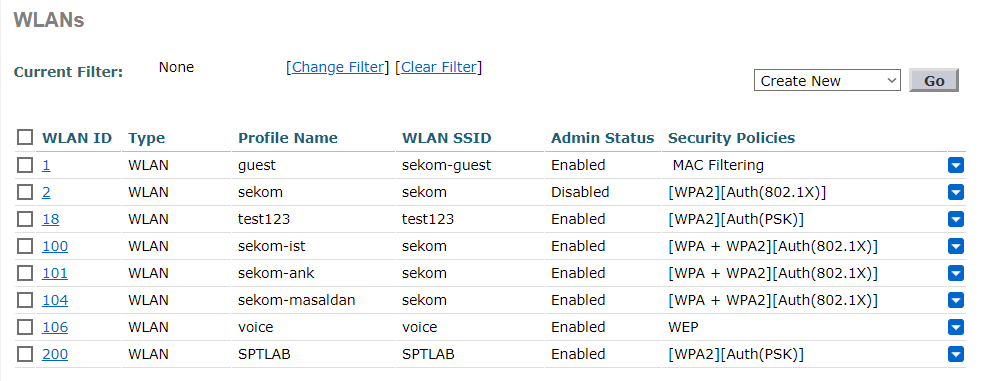The height and width of the screenshot is (381, 983).
Task: Tick the checkbox for the SPTLAB row
Action: click(25, 354)
